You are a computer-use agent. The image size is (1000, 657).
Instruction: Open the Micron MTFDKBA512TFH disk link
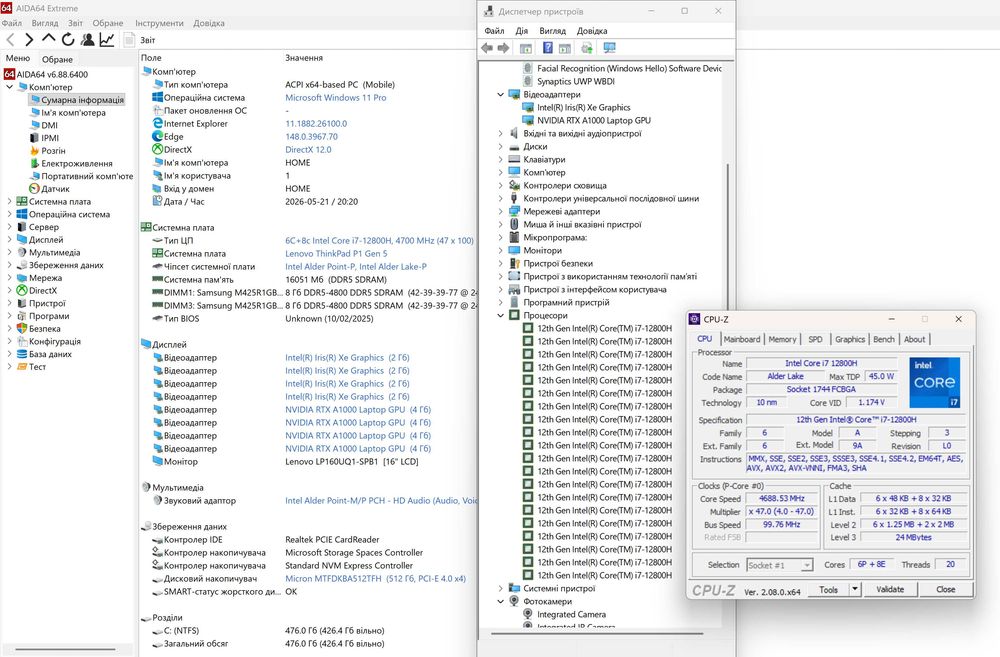click(x=376, y=579)
